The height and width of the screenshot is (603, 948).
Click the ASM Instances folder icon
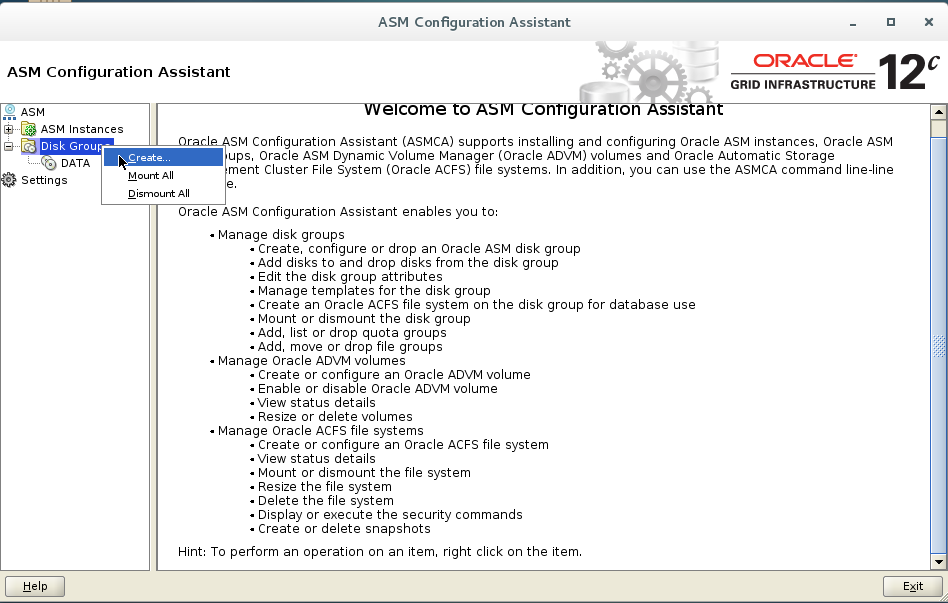pyautogui.click(x=28, y=129)
